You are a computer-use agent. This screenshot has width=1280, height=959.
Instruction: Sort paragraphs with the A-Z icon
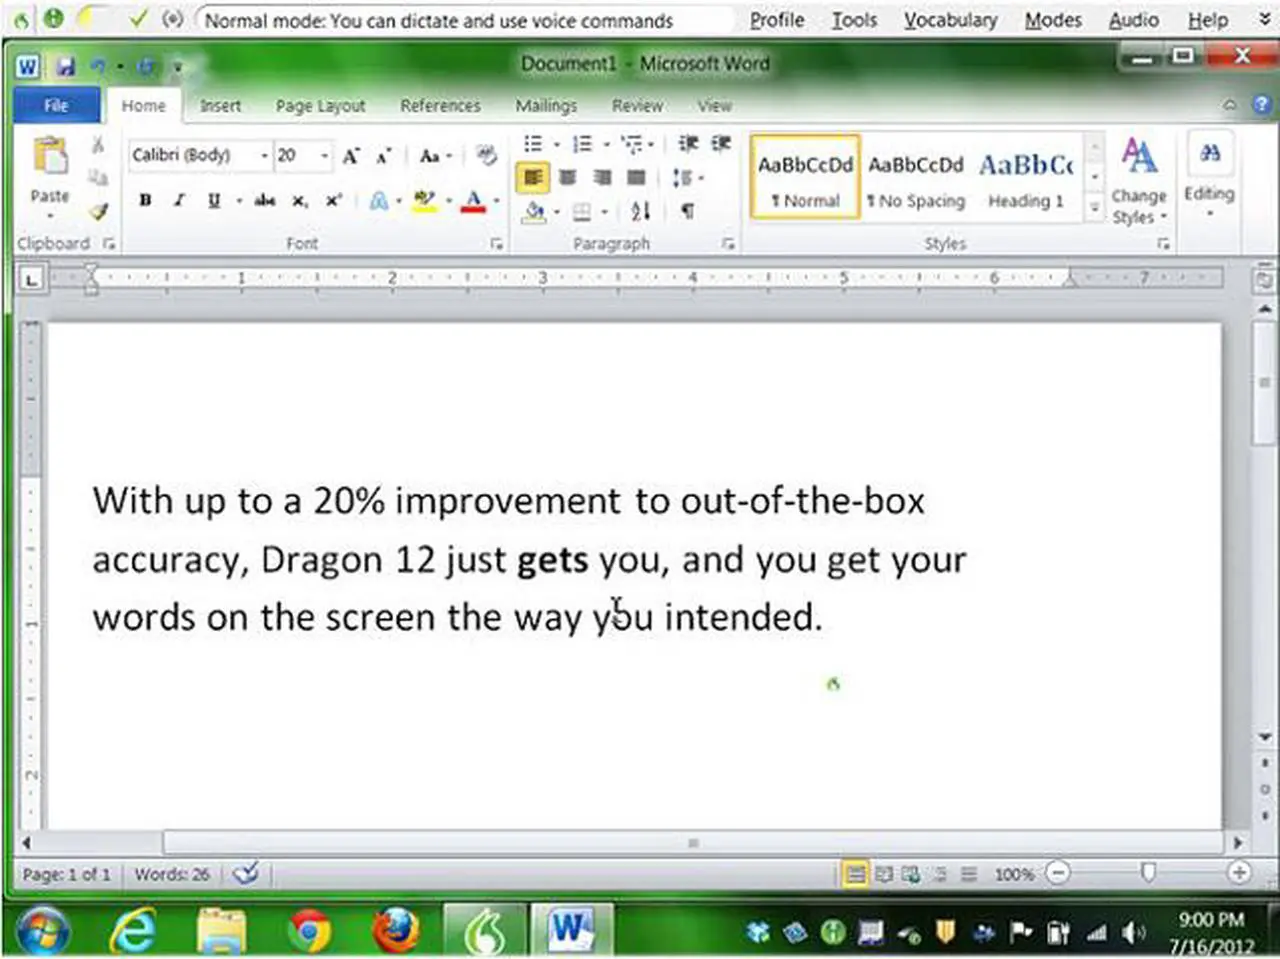pos(640,211)
